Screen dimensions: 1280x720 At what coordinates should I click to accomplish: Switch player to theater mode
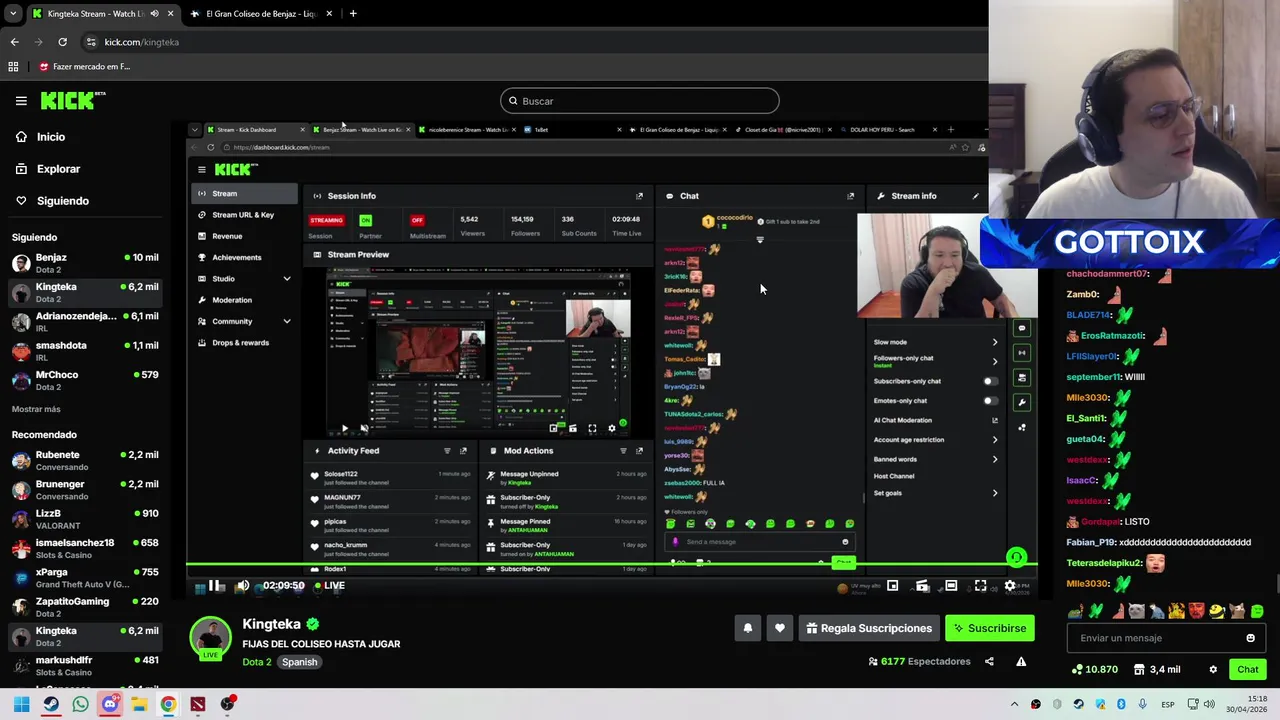point(951,586)
